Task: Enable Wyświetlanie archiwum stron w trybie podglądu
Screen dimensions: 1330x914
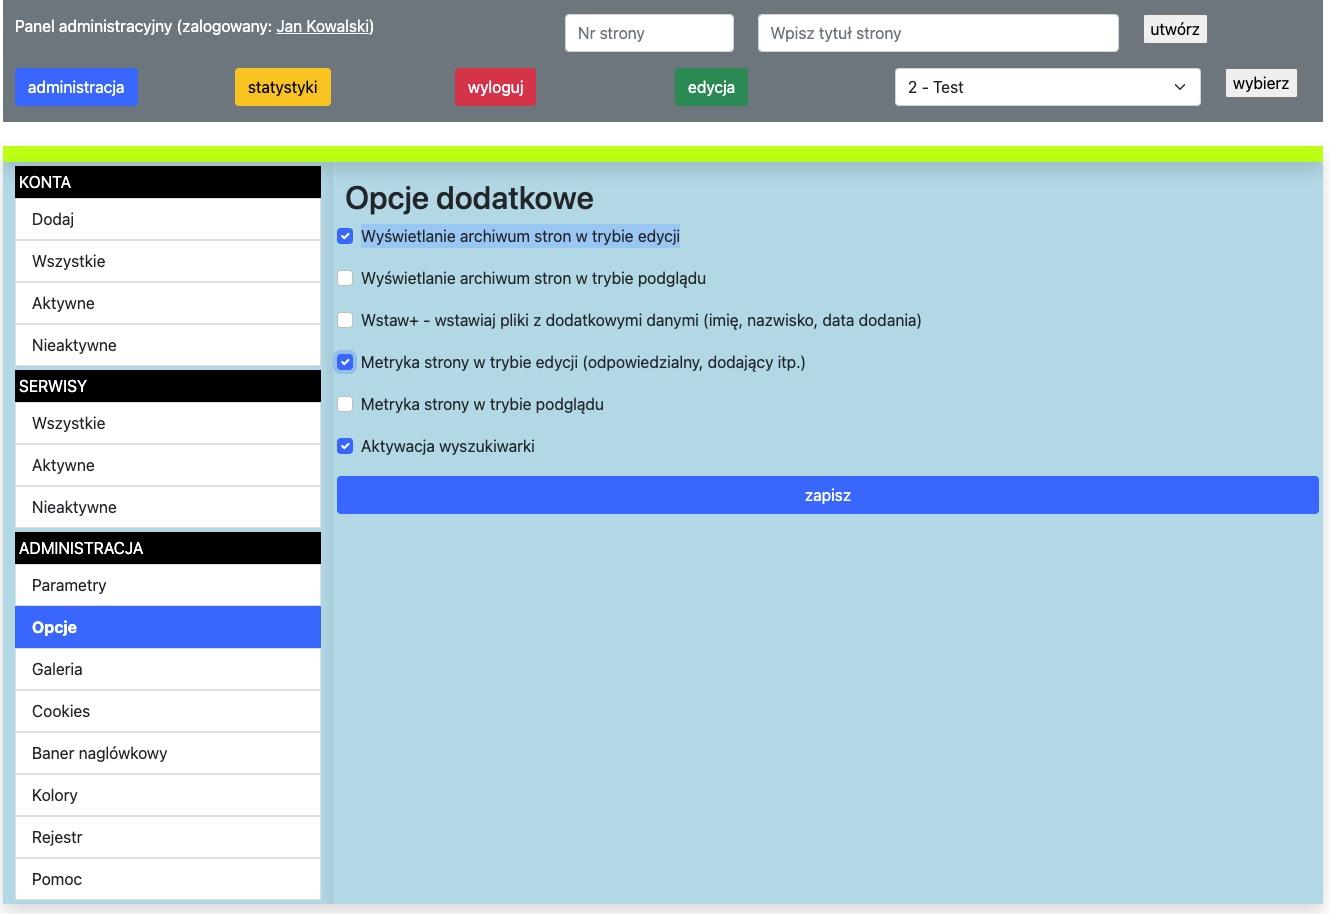Action: [x=345, y=278]
